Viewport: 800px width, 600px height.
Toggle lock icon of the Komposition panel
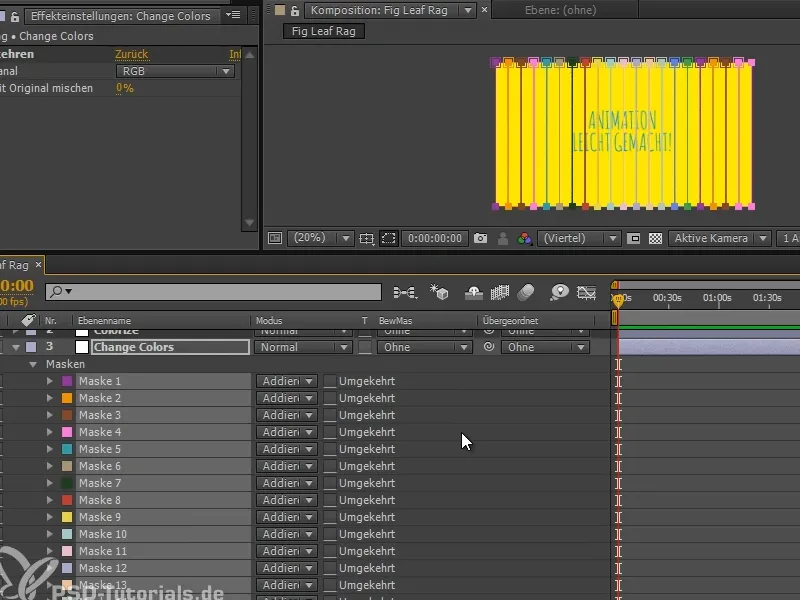tap(295, 10)
